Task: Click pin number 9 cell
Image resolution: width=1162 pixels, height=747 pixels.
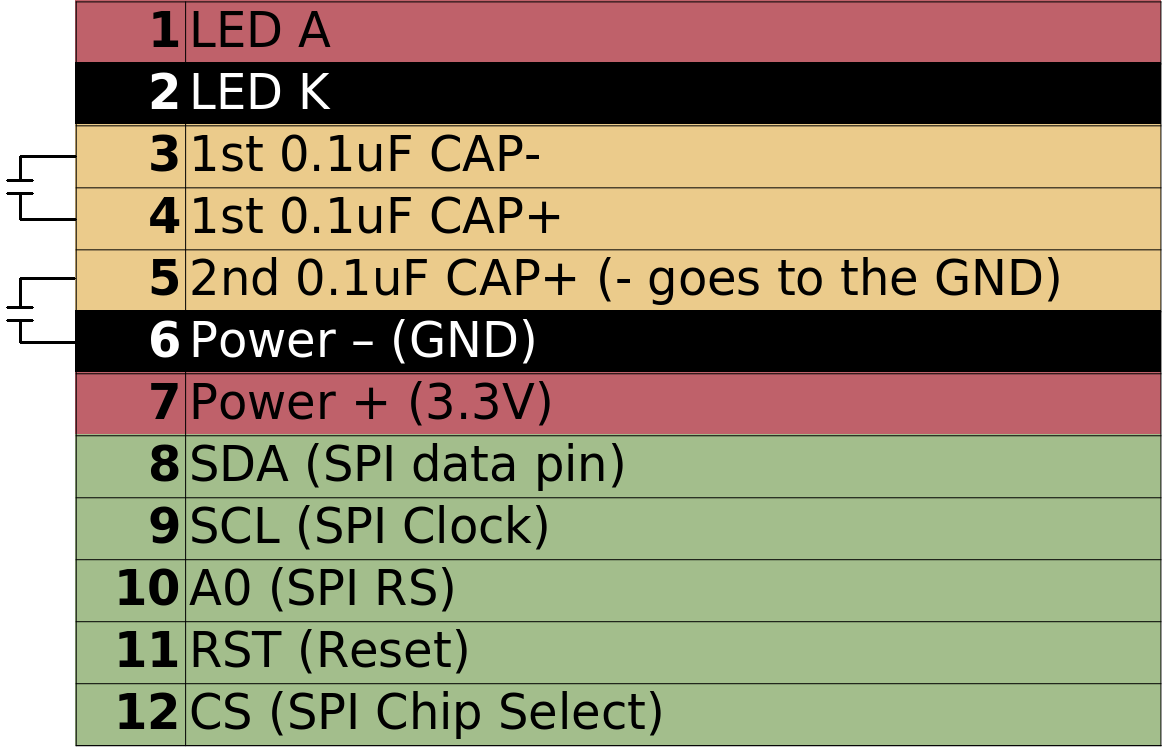Action: point(163,528)
